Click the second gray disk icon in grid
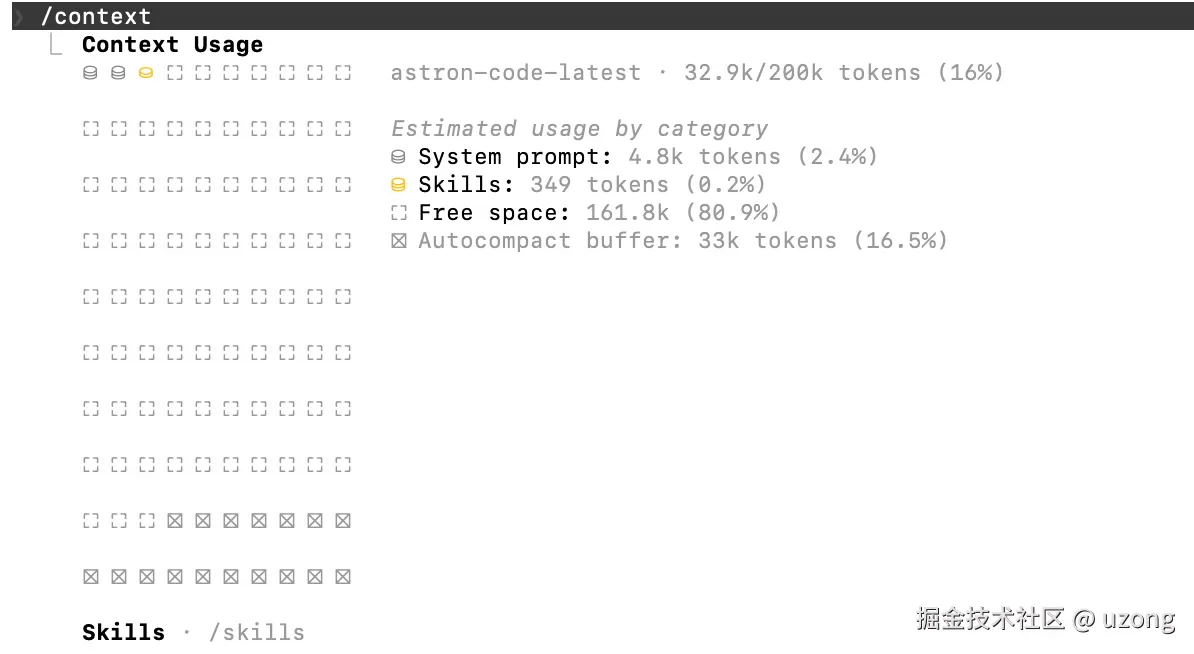The height and width of the screenshot is (654, 1194). pyautogui.click(x=118, y=73)
